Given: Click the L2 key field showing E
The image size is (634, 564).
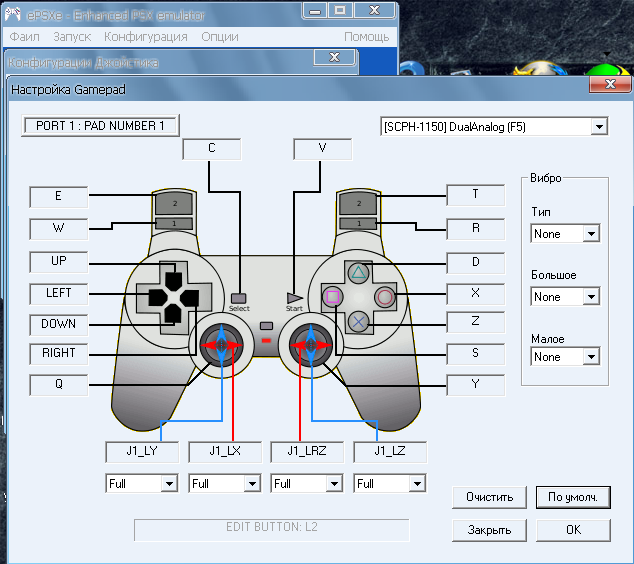Looking at the screenshot, I should click(x=59, y=197).
